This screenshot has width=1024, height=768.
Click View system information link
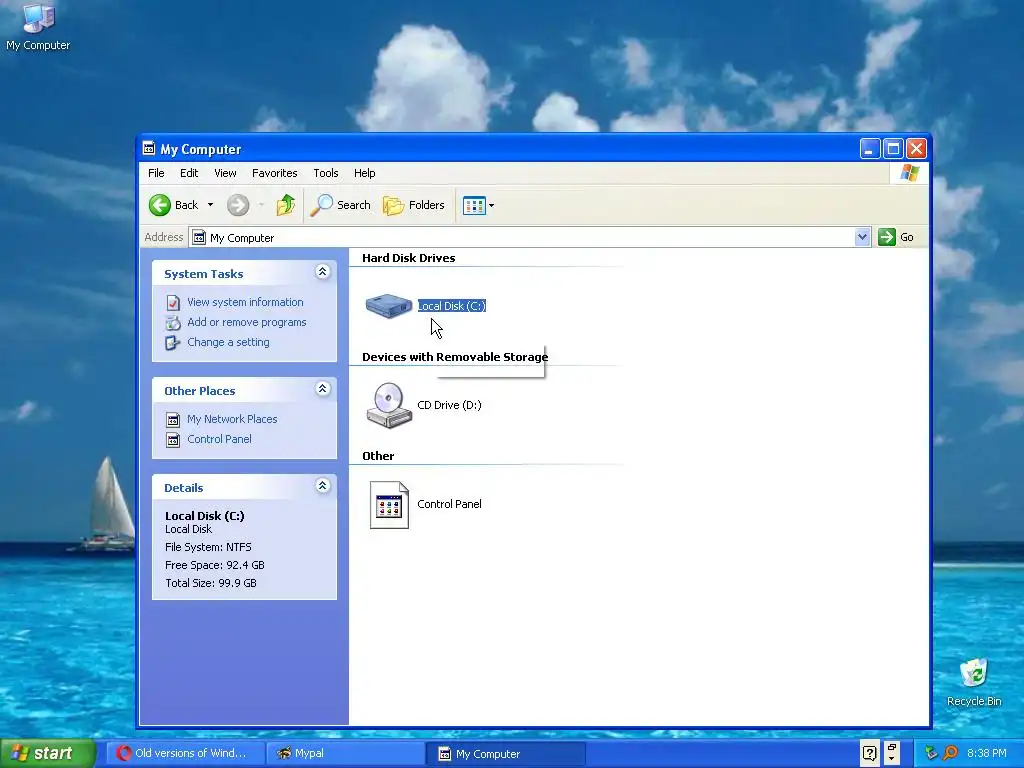coord(246,302)
